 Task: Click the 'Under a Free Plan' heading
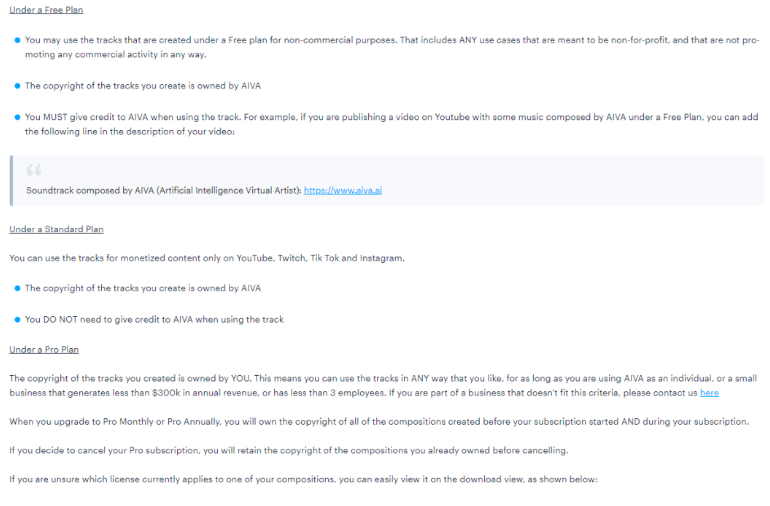click(x=46, y=10)
